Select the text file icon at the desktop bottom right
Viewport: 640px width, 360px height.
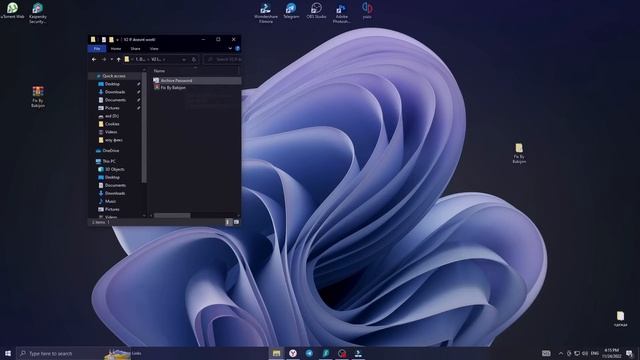[x=620, y=319]
